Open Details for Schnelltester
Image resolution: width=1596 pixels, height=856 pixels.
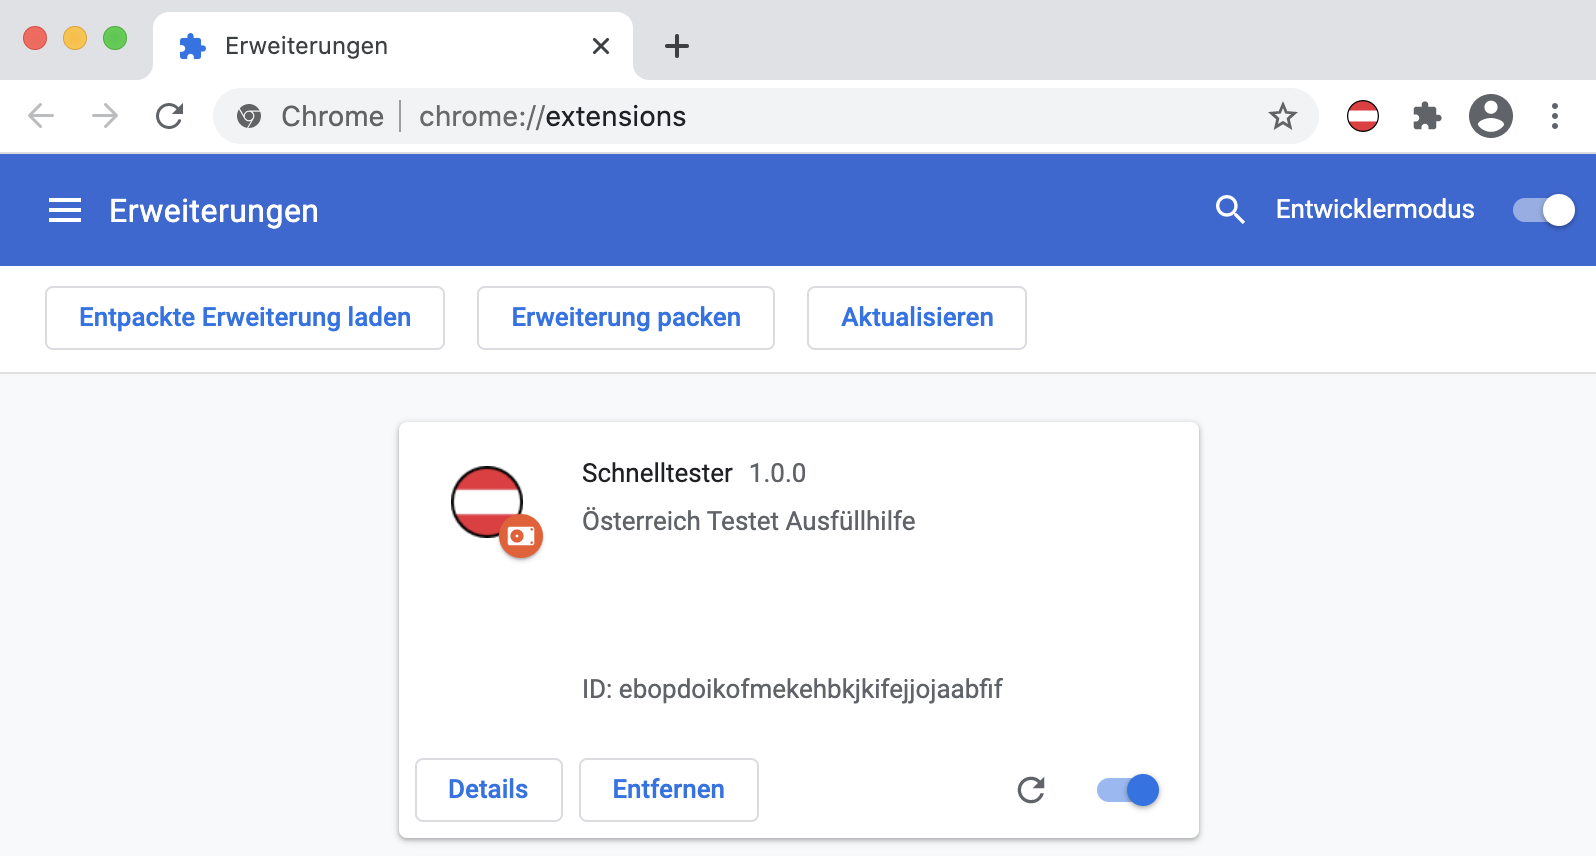489,790
